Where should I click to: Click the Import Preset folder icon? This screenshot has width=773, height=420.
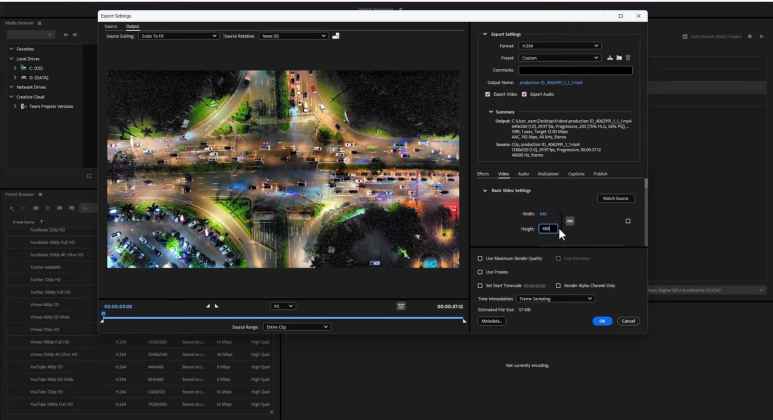pyautogui.click(x=619, y=58)
